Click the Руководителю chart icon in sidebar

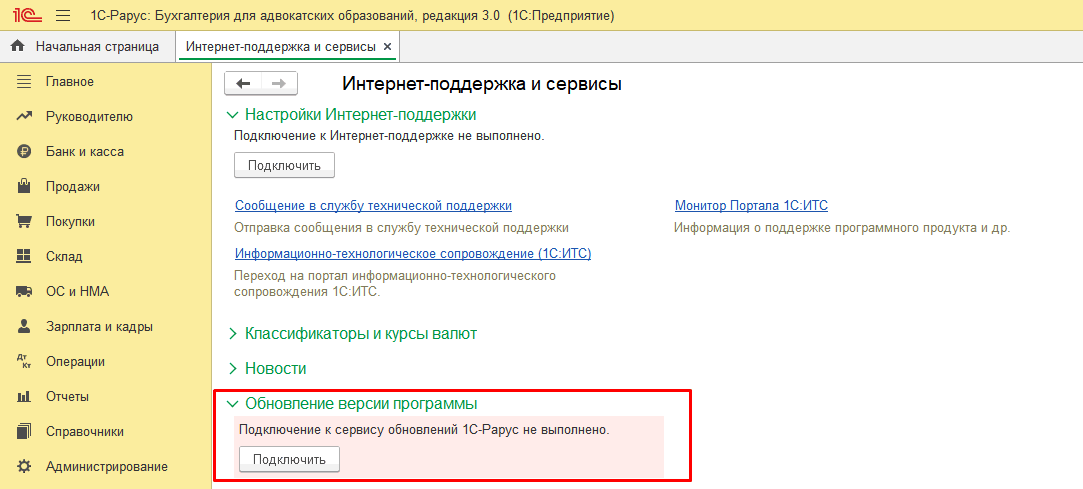pyautogui.click(x=25, y=117)
